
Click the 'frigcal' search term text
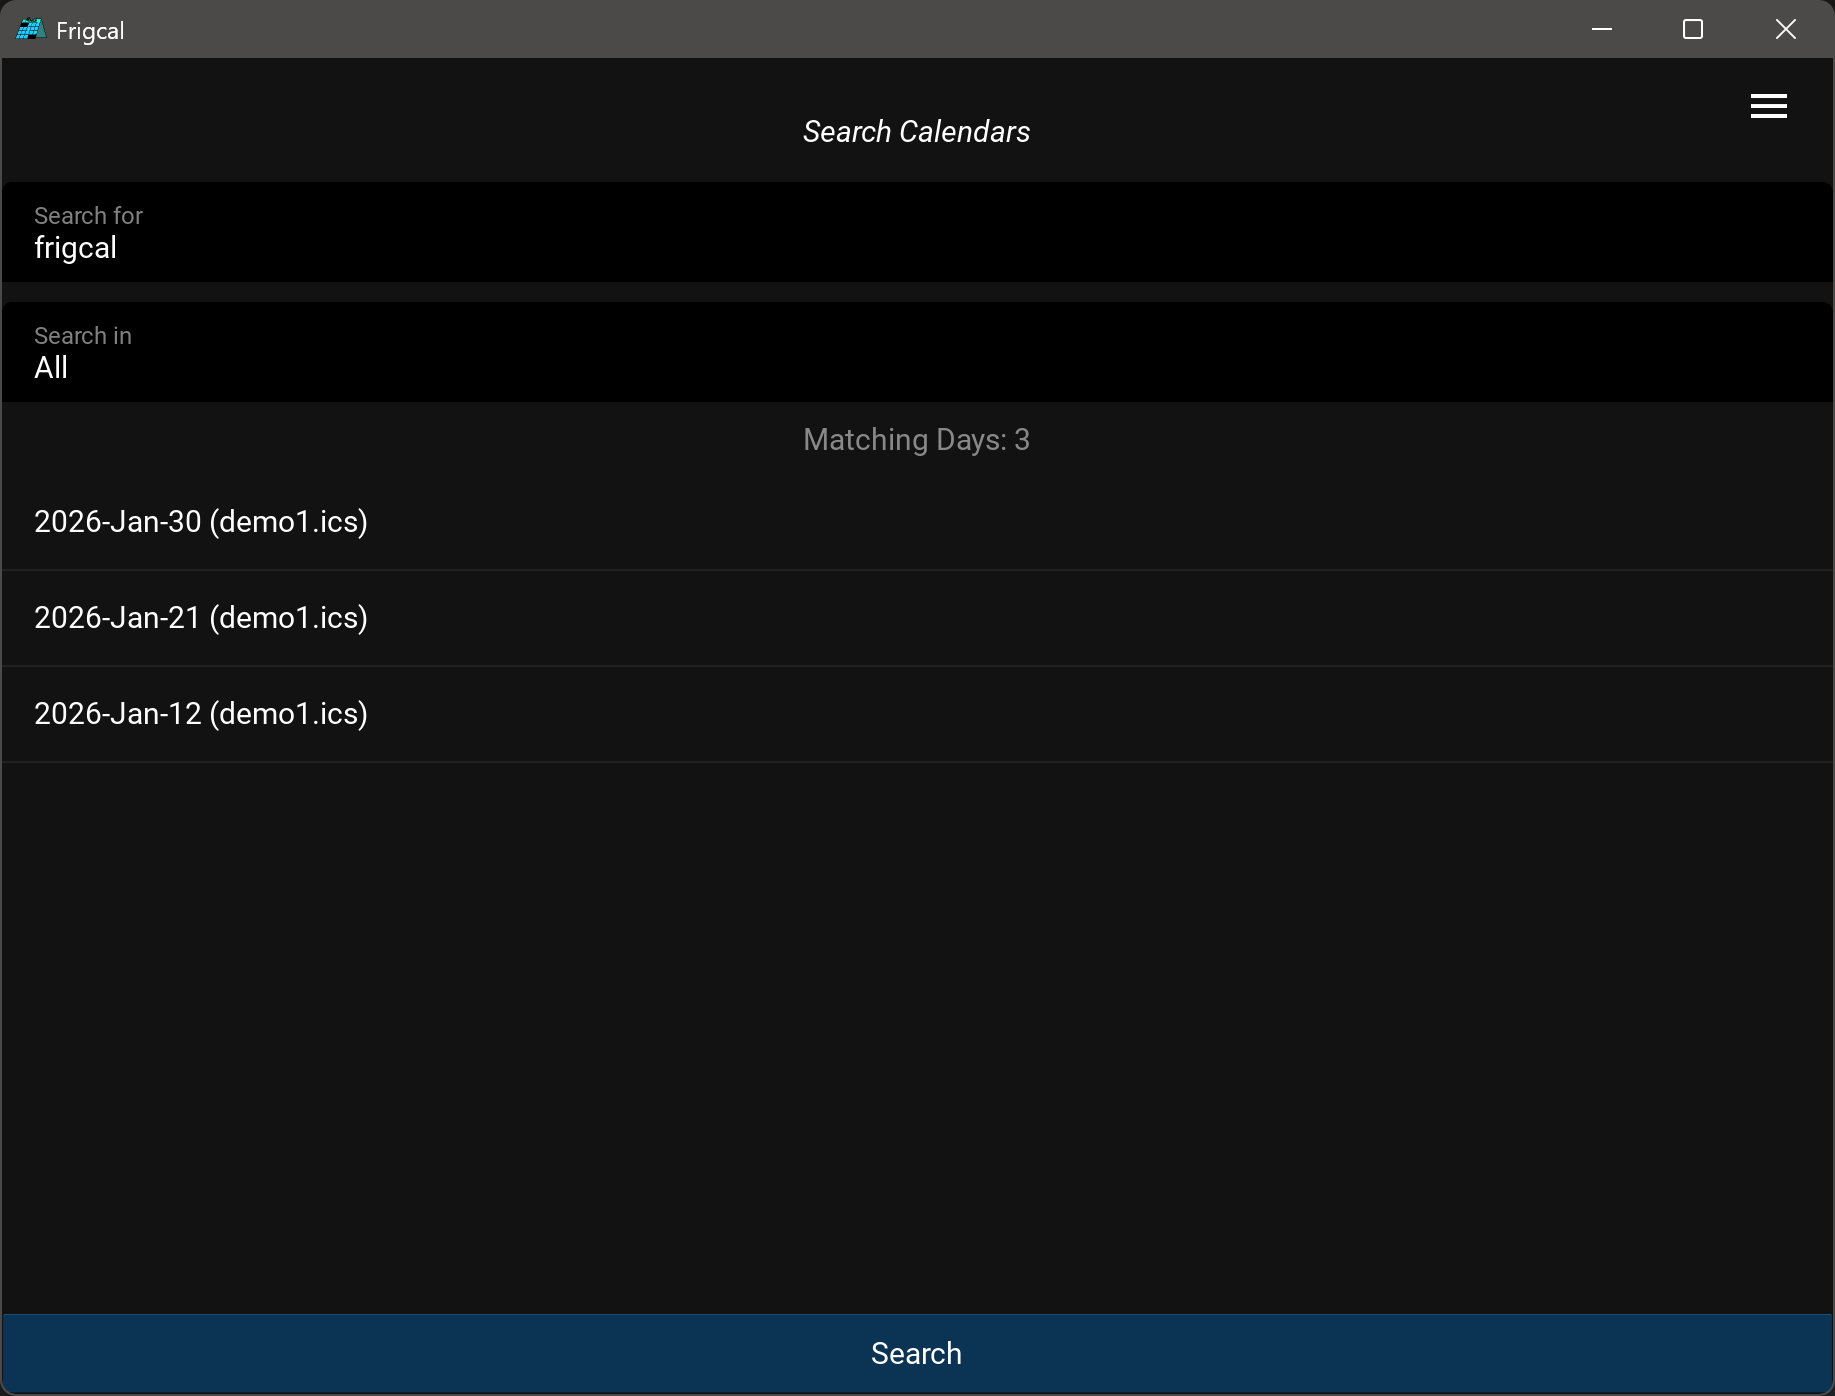click(x=76, y=248)
